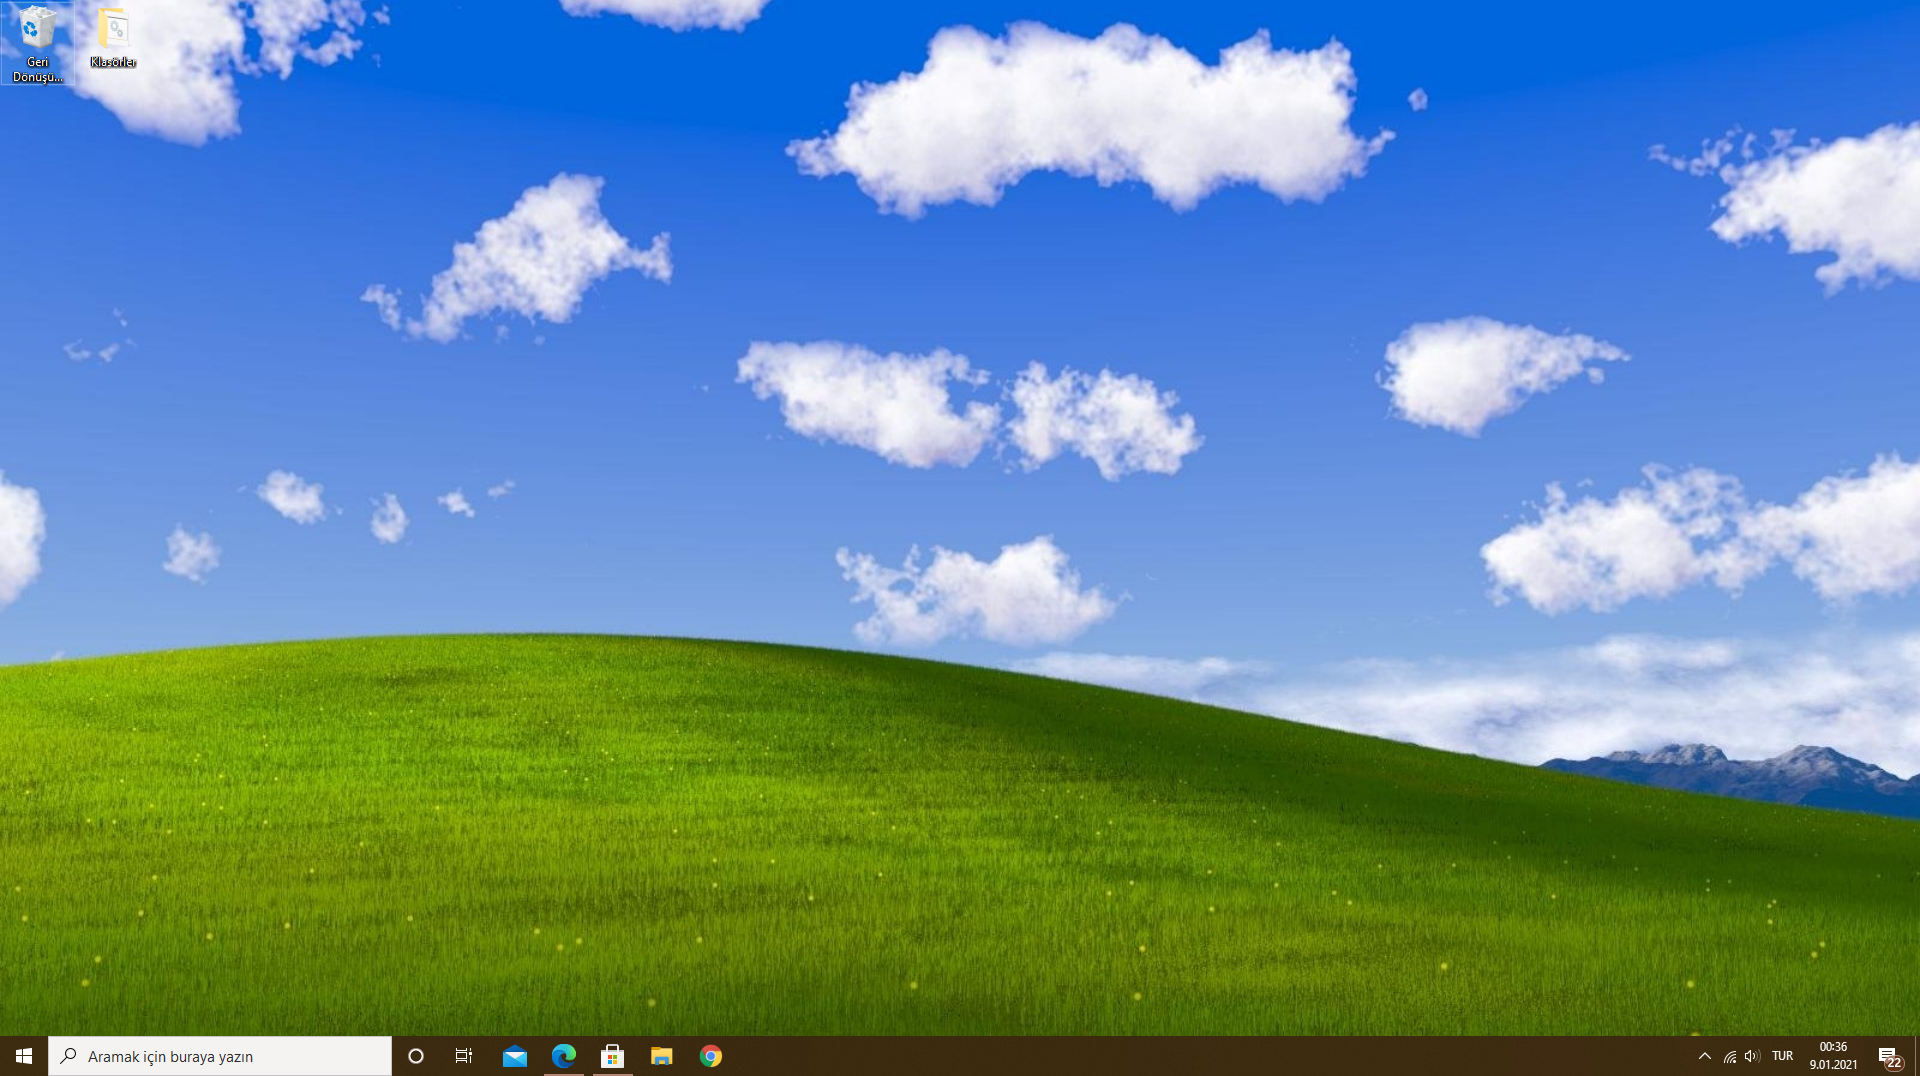Open Microsoft Edge from the taskbar
The image size is (1920, 1076).
coord(564,1056)
